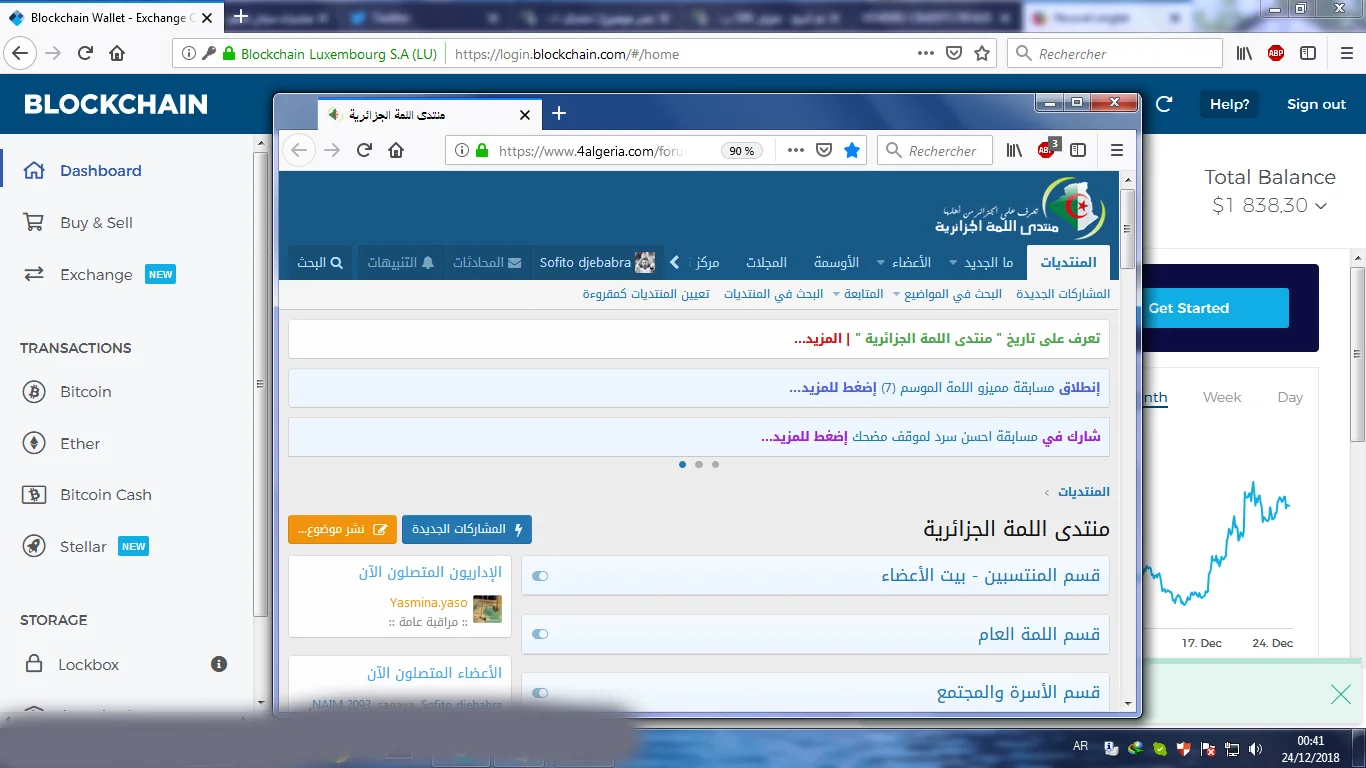
Task: Open Bitcoin transactions via its coin icon
Action: [x=34, y=392]
